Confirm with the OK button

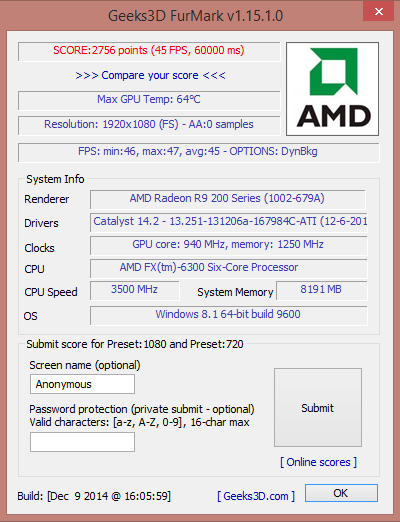click(x=341, y=493)
